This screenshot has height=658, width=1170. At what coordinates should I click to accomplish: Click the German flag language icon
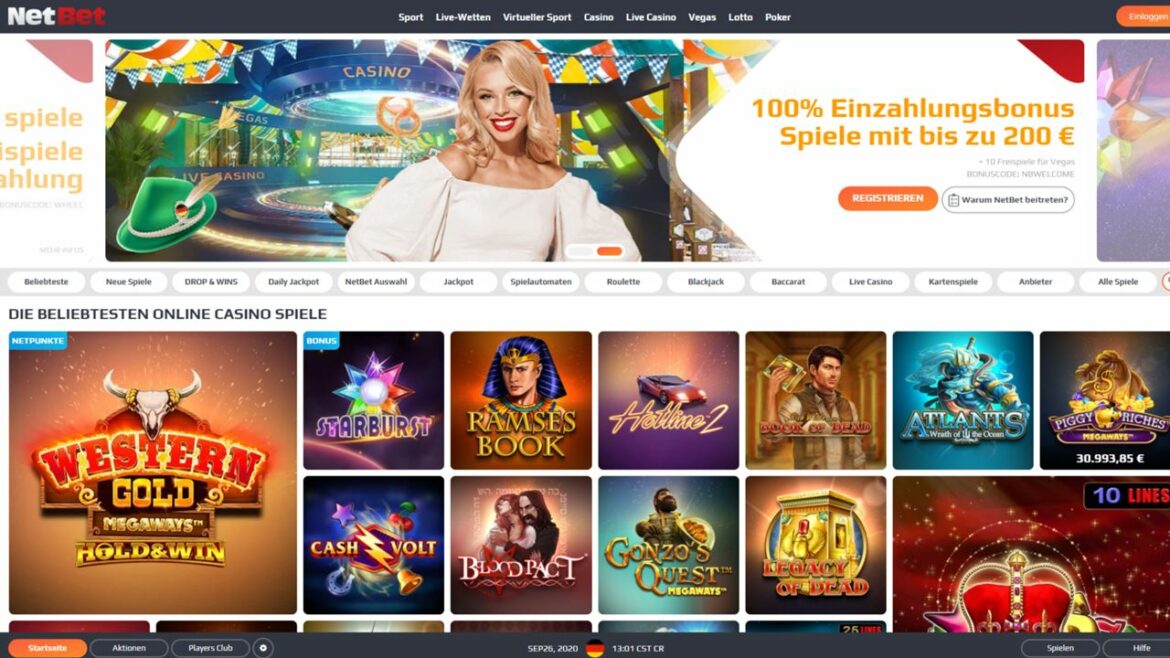point(595,648)
